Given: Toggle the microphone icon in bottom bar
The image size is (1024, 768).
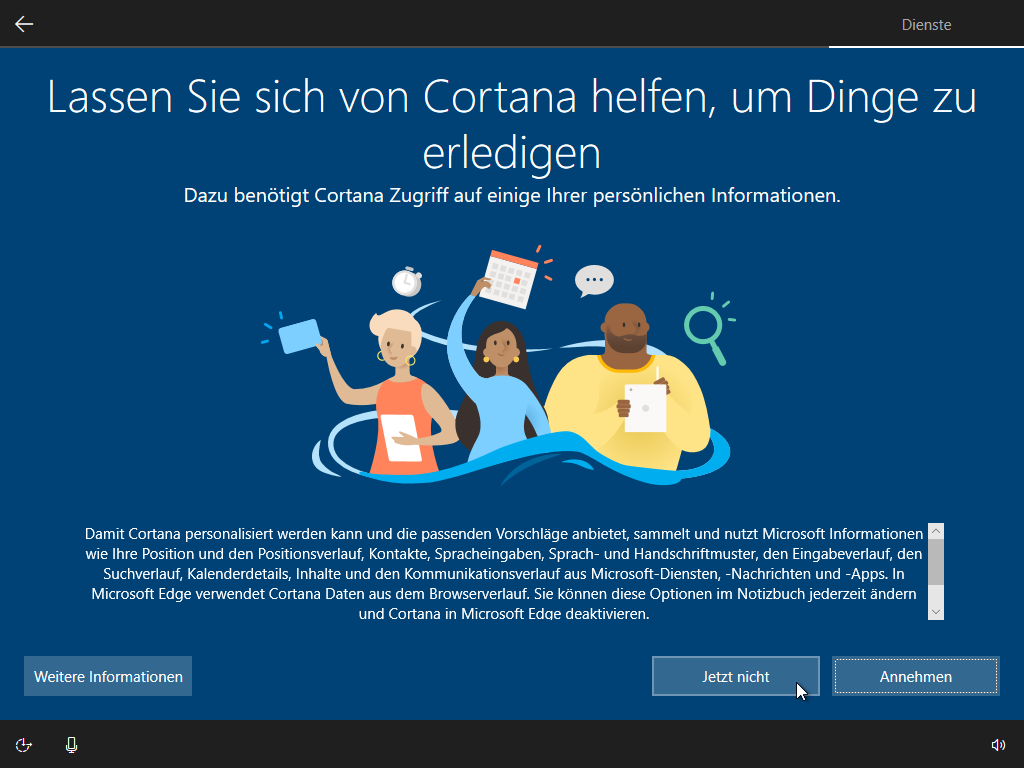Looking at the screenshot, I should click(x=71, y=744).
